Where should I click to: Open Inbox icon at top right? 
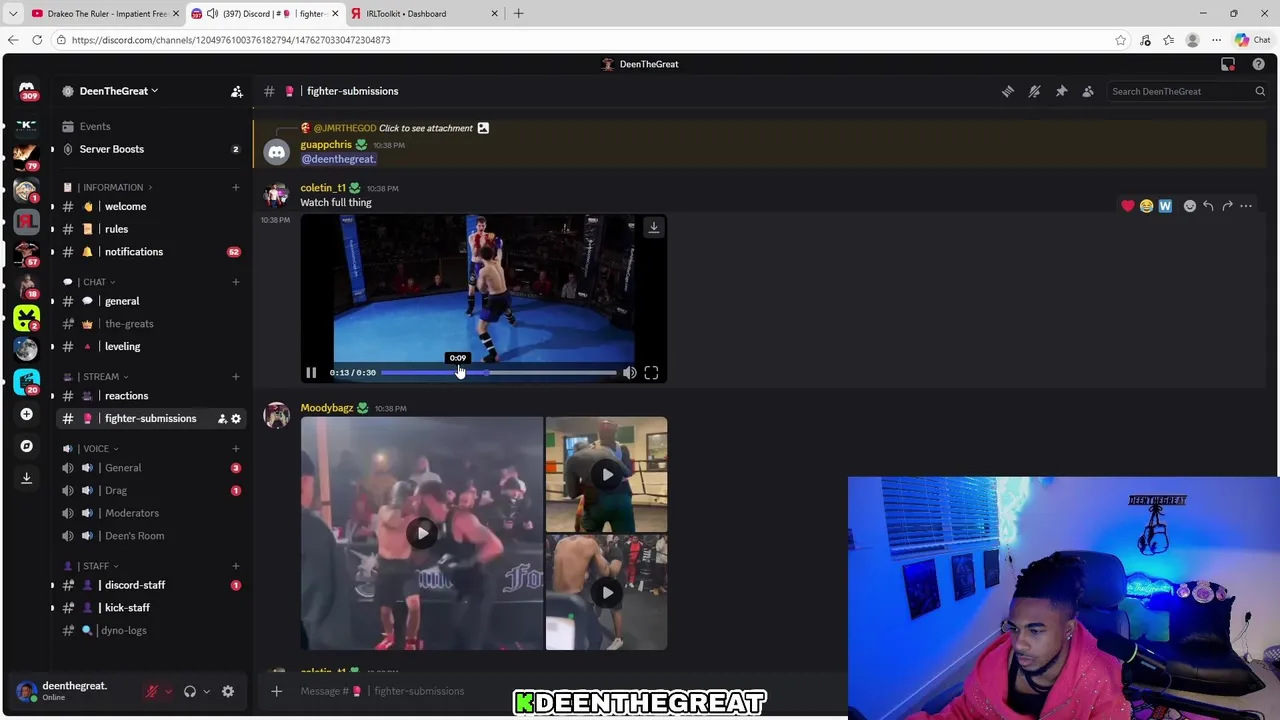click(x=1228, y=64)
